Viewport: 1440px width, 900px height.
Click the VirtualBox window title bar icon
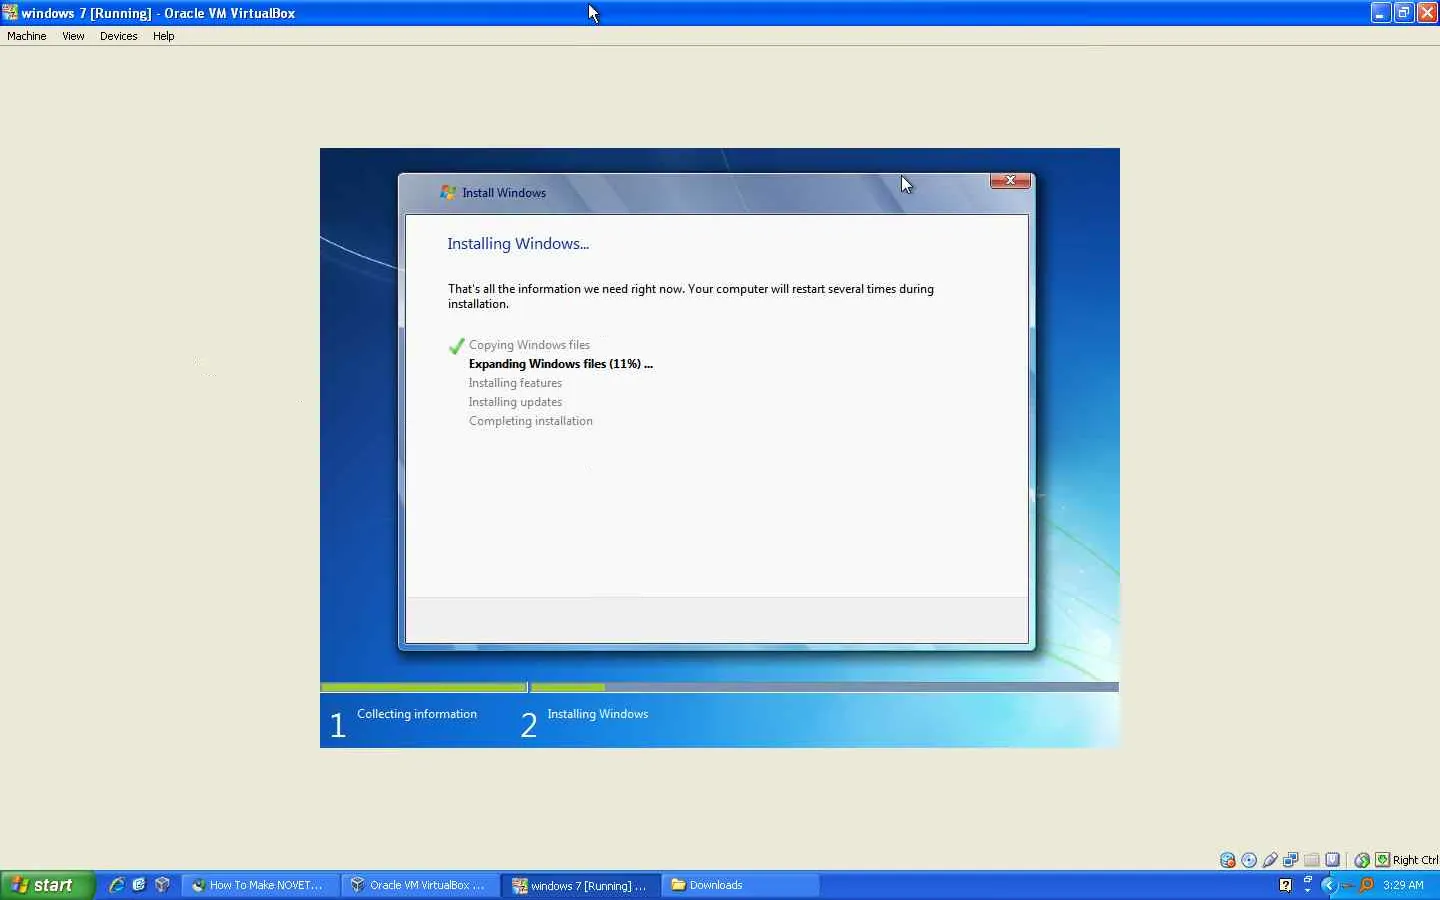tap(10, 13)
